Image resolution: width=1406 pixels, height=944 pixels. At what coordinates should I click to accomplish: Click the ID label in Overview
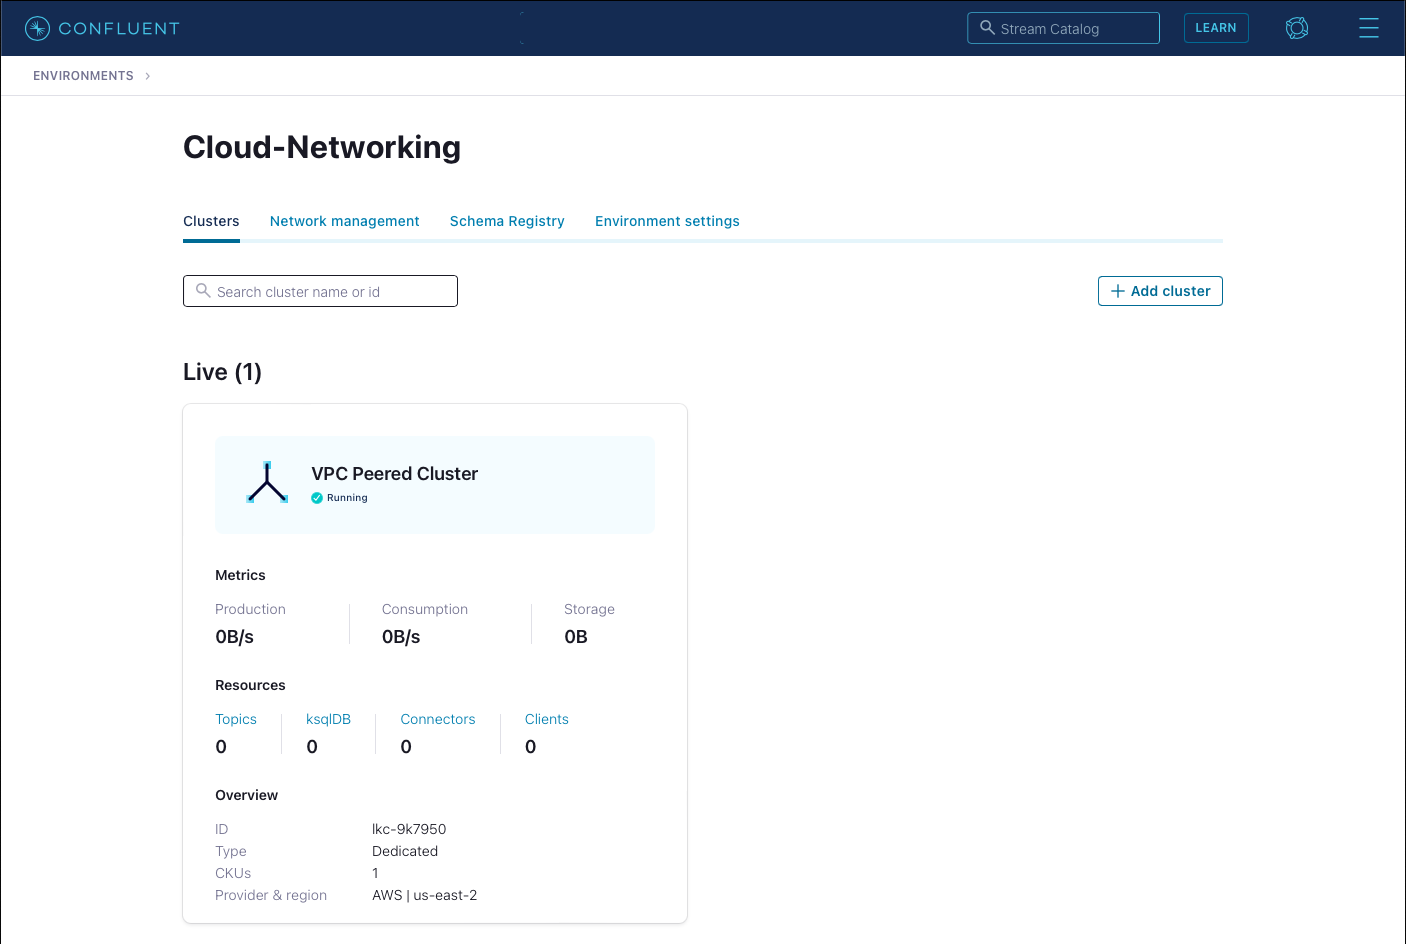tap(222, 829)
